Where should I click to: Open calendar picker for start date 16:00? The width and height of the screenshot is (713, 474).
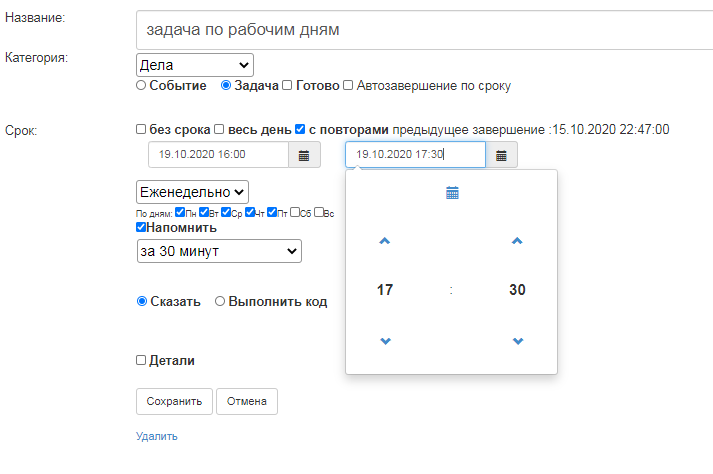304,155
